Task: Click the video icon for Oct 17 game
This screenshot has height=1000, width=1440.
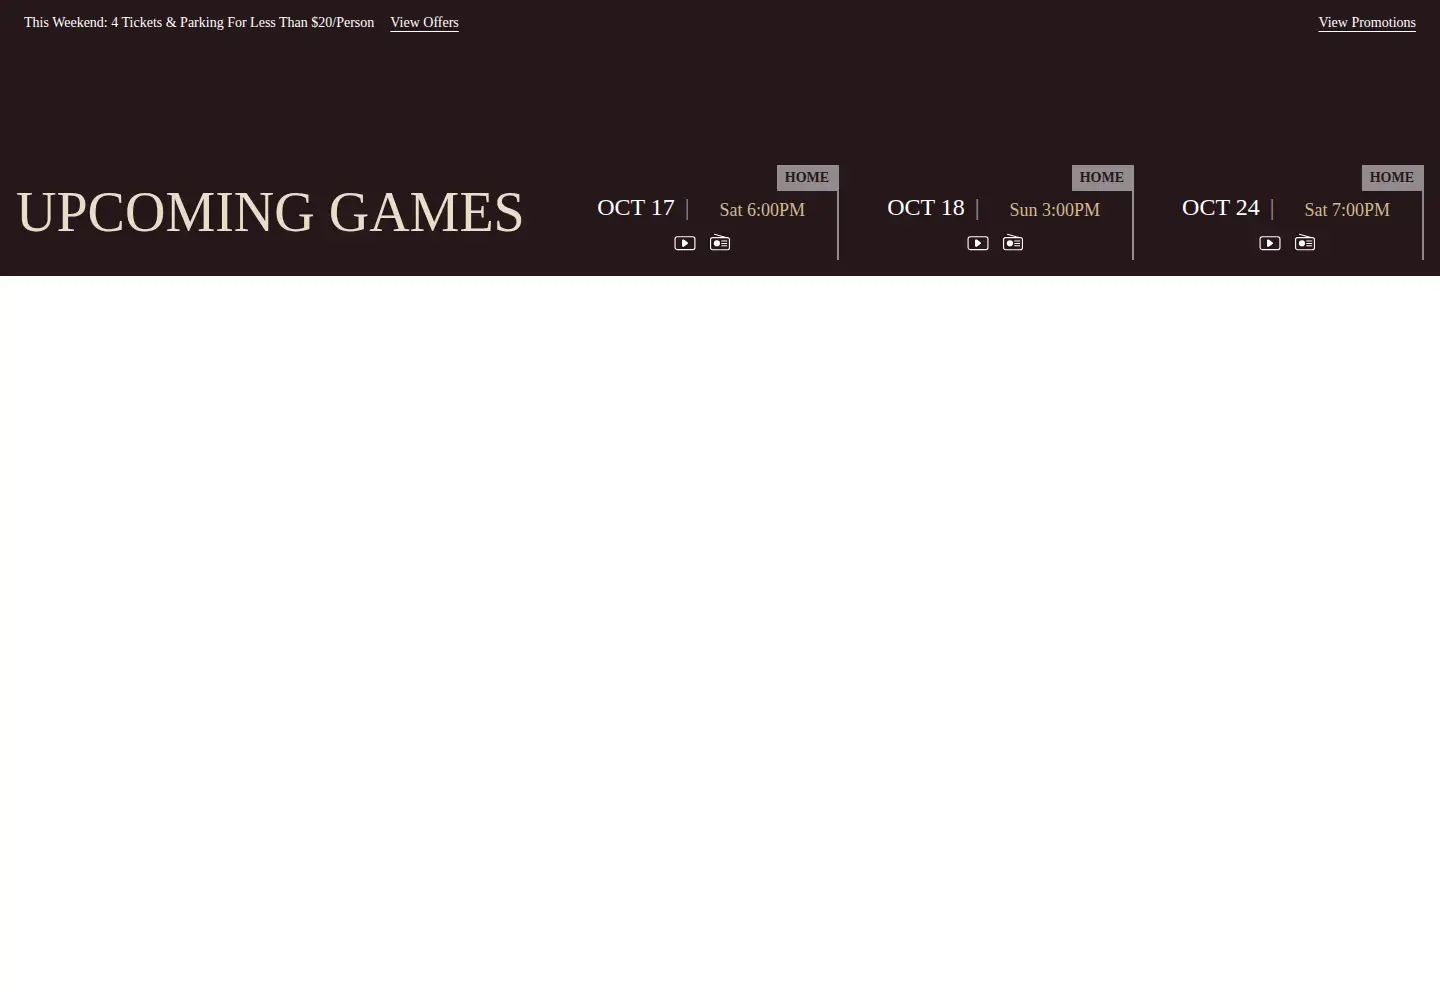Action: click(x=685, y=243)
